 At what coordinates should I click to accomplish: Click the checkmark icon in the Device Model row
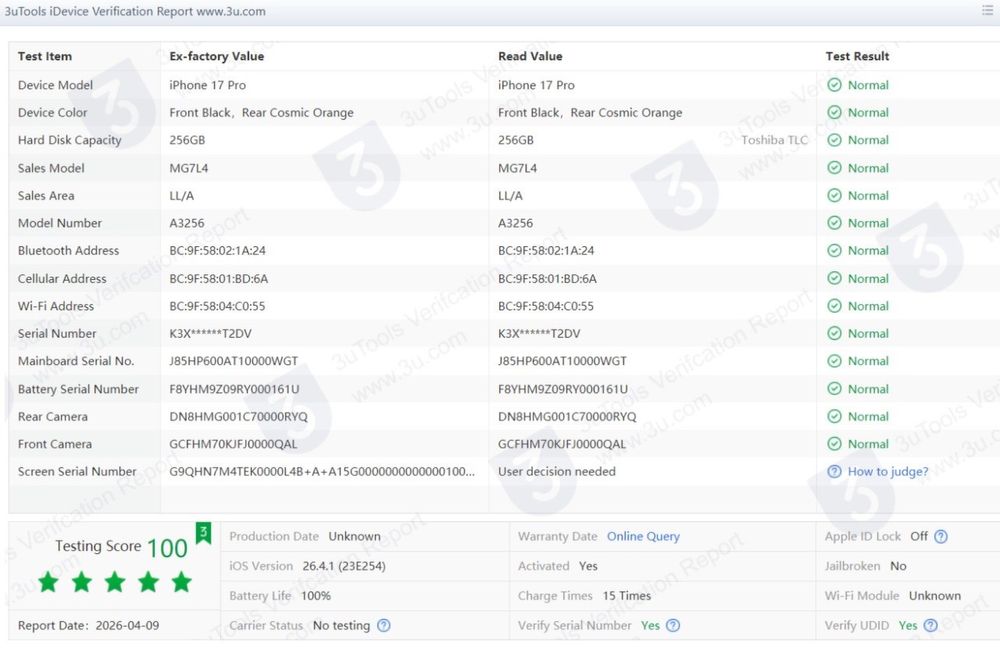tap(834, 85)
